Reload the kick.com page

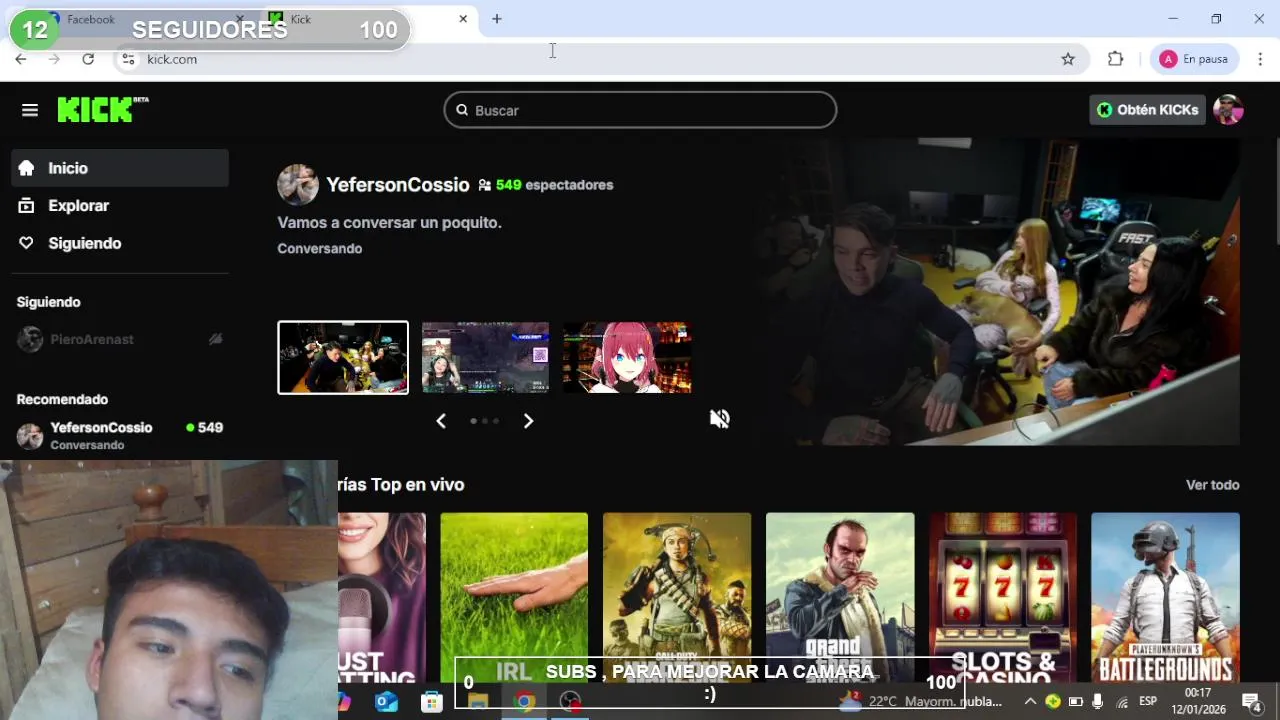(x=88, y=59)
